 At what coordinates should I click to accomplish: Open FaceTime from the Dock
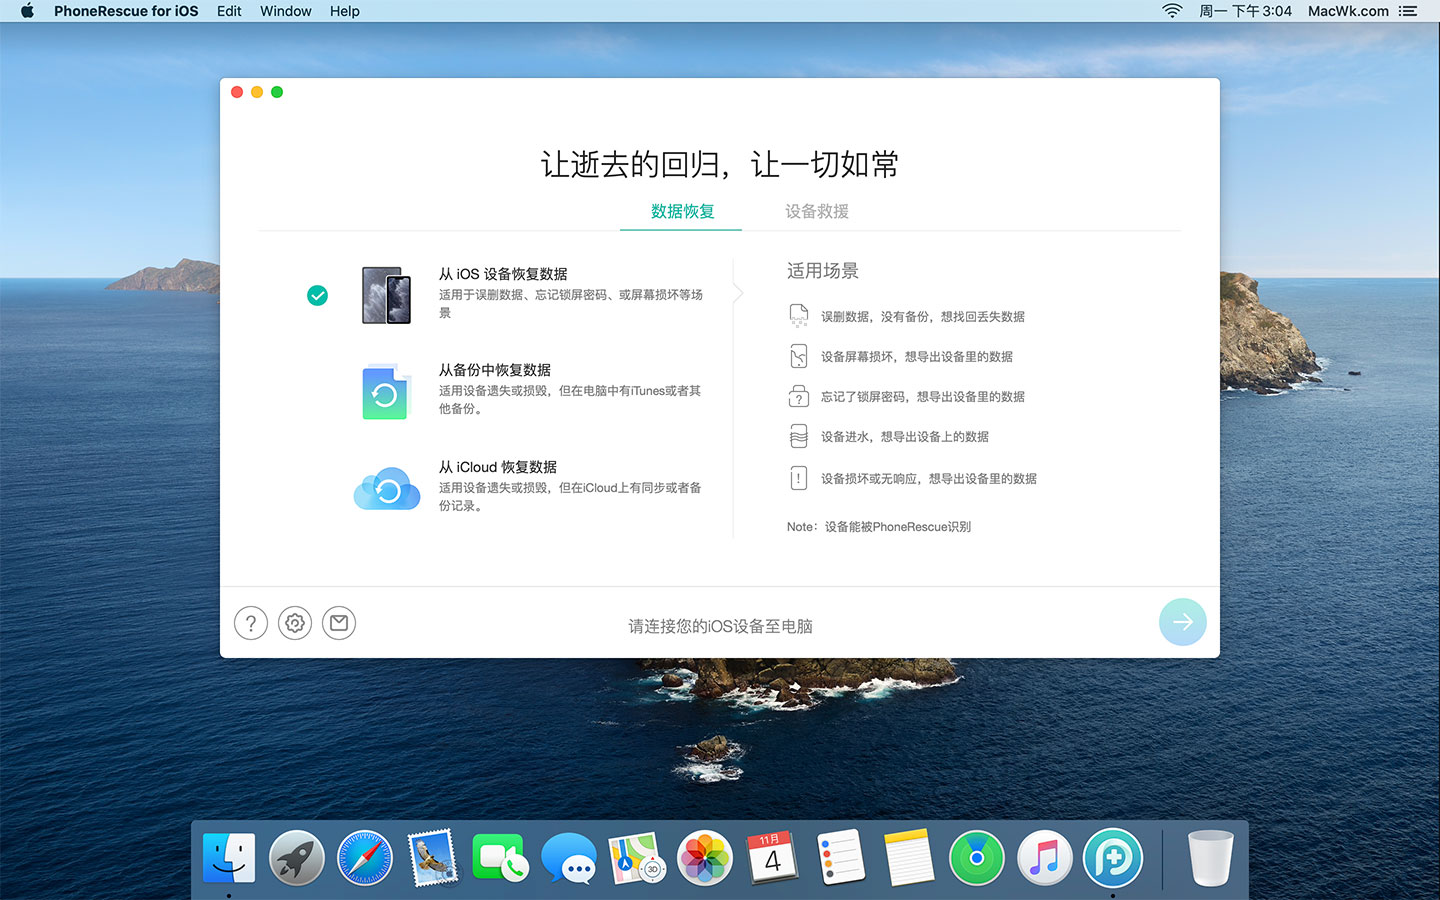coord(500,858)
